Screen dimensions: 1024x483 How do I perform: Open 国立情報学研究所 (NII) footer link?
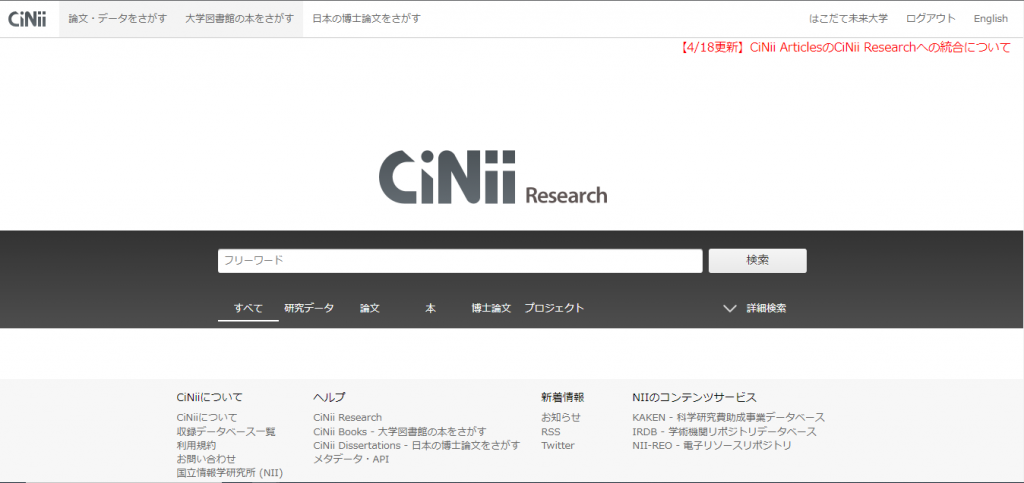pos(229,473)
